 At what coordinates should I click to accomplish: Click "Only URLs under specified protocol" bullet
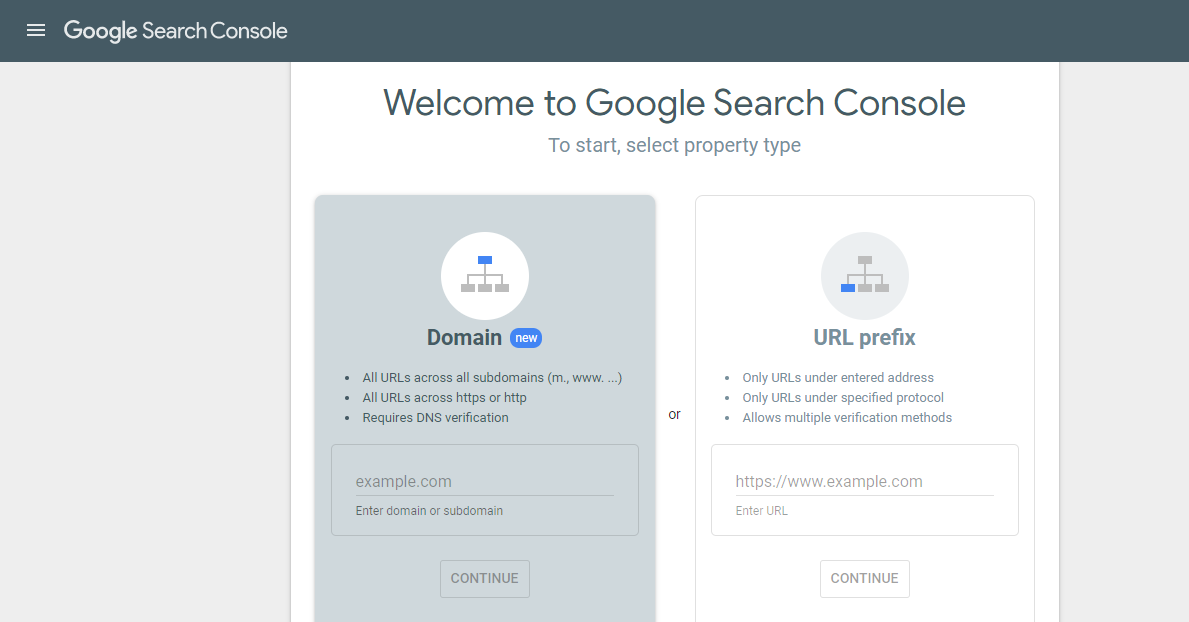pos(843,398)
